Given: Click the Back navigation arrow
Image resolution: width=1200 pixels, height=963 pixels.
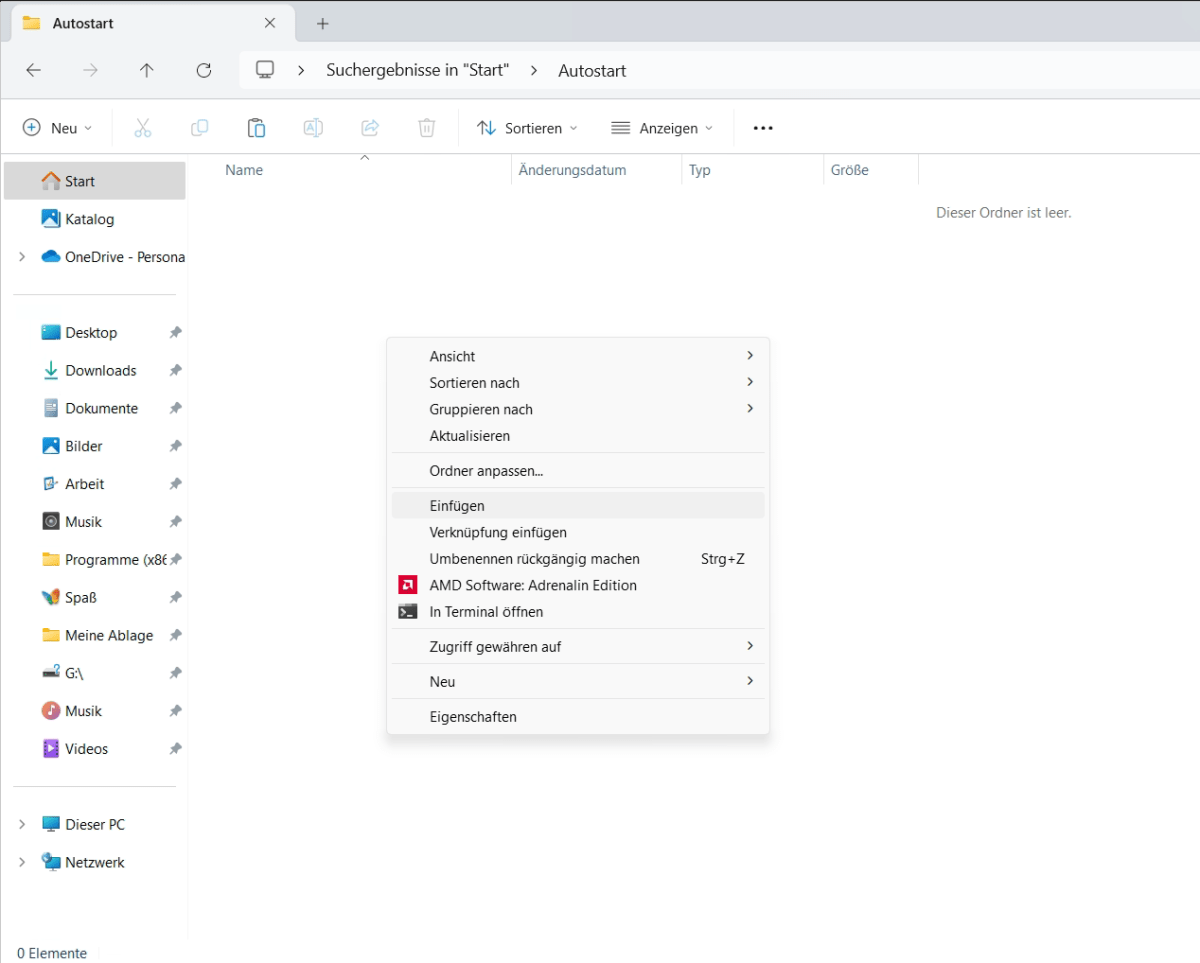Looking at the screenshot, I should [33, 70].
